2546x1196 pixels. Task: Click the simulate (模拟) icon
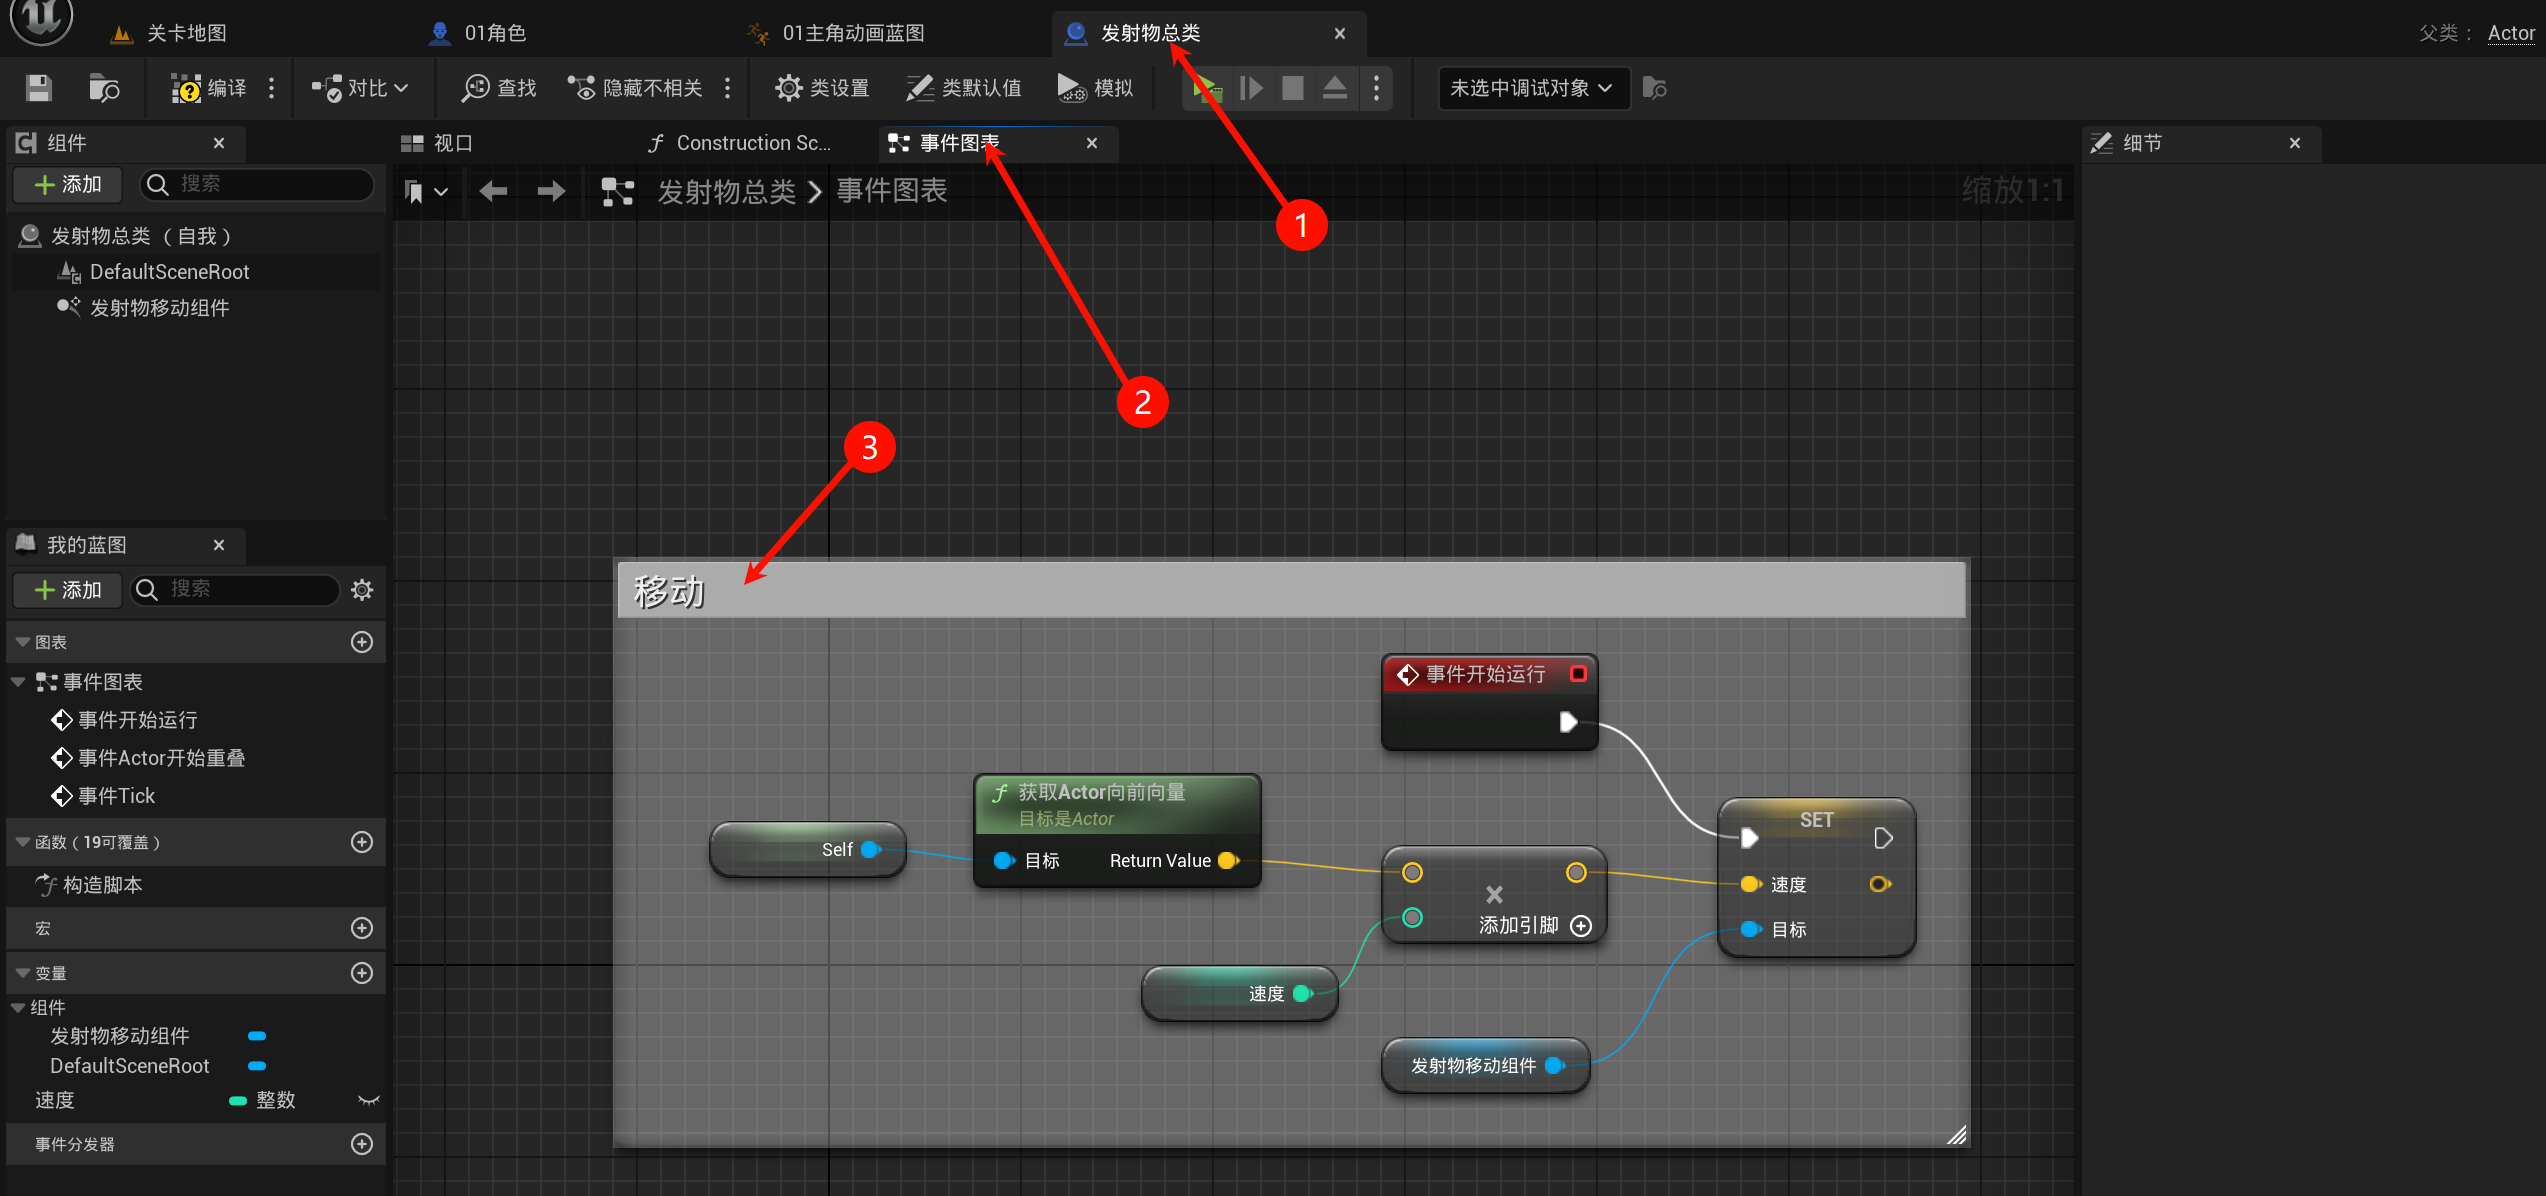(x=1071, y=88)
